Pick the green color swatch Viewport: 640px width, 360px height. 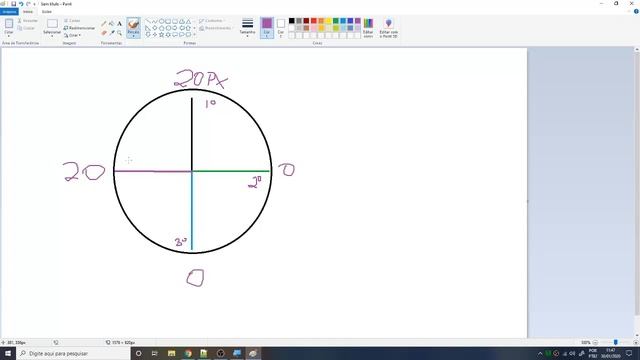pyautogui.click(x=336, y=21)
